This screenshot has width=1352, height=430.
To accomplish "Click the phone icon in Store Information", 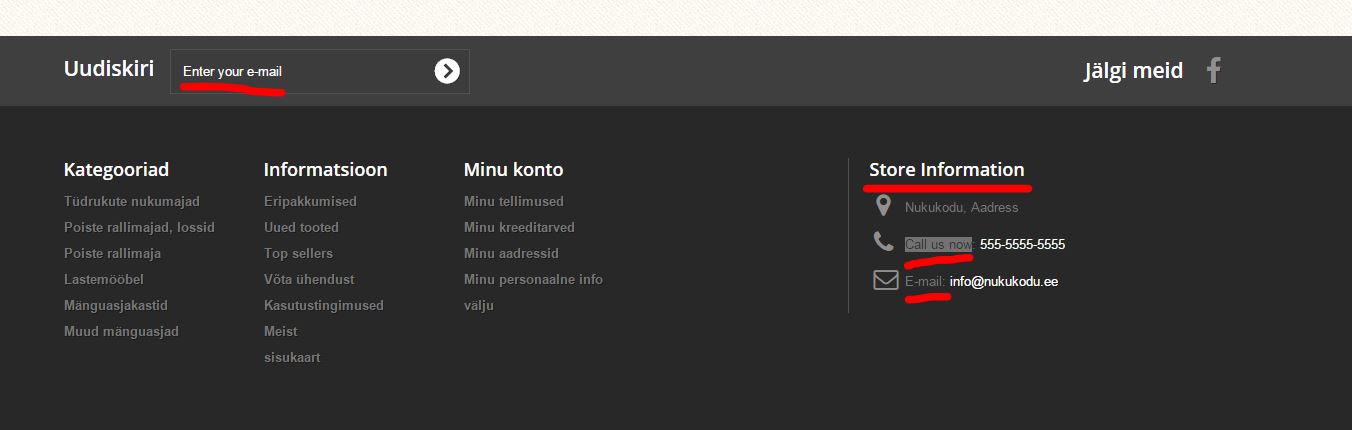I will click(x=883, y=242).
